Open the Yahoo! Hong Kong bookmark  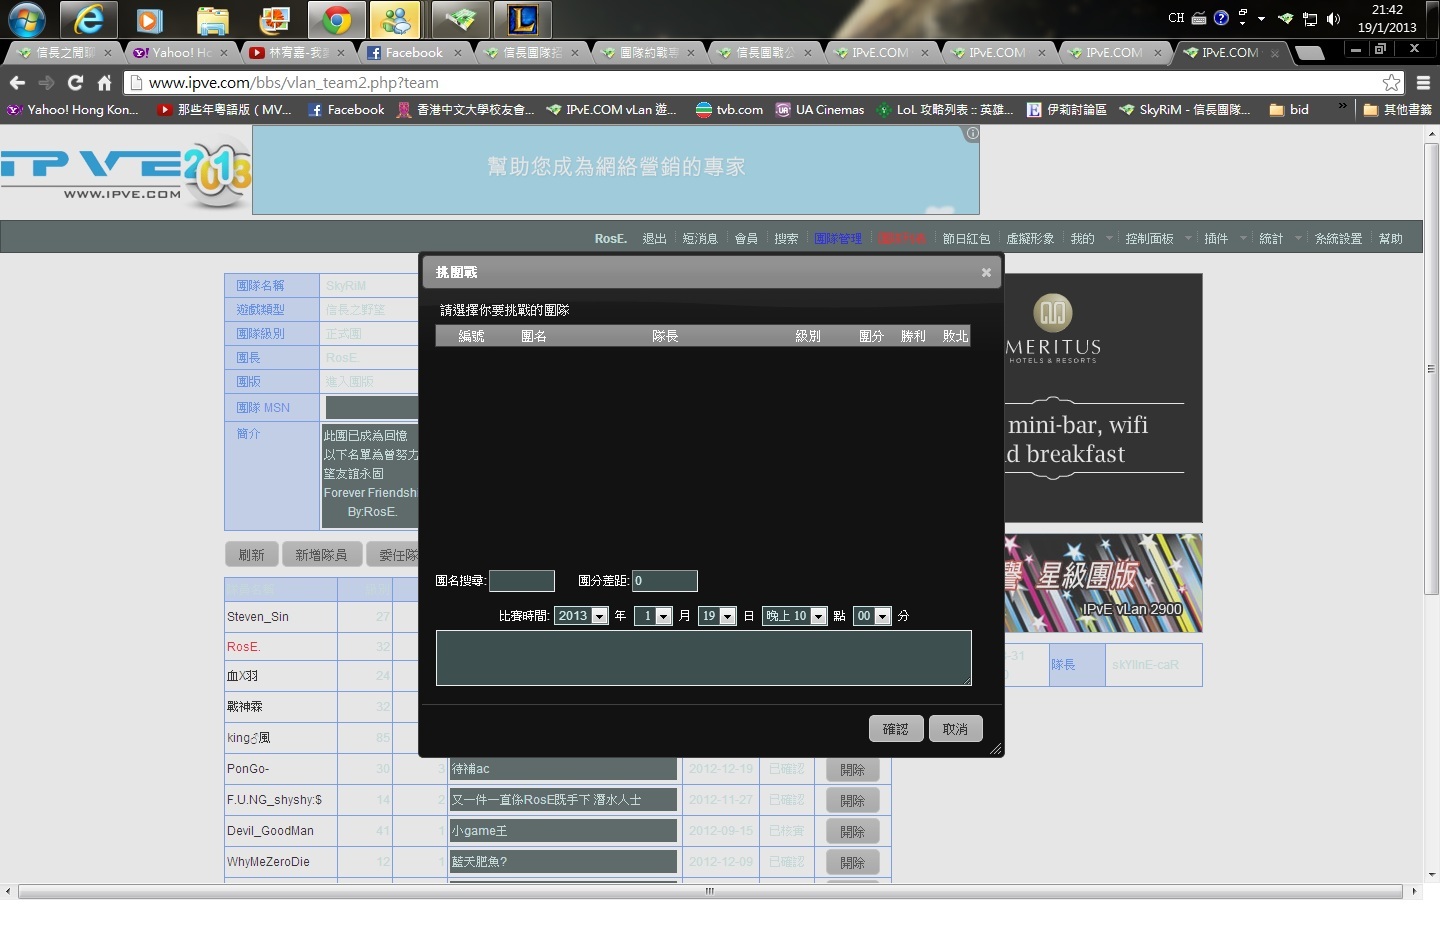point(73,110)
